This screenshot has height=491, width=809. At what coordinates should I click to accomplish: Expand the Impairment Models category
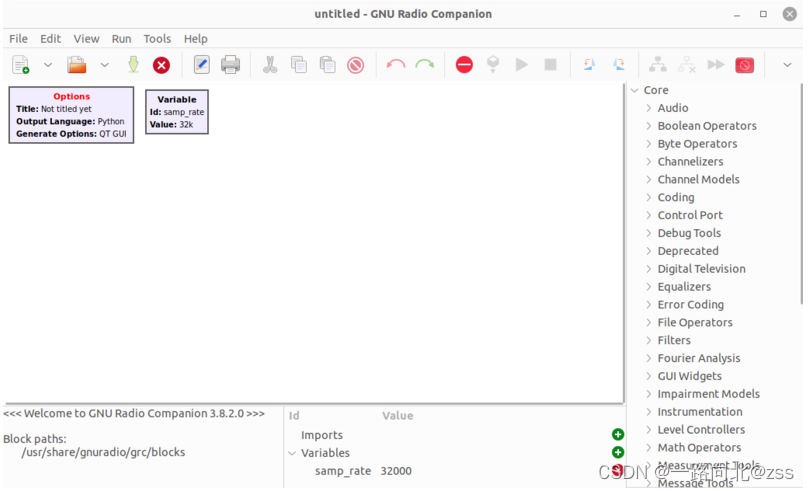pos(649,394)
